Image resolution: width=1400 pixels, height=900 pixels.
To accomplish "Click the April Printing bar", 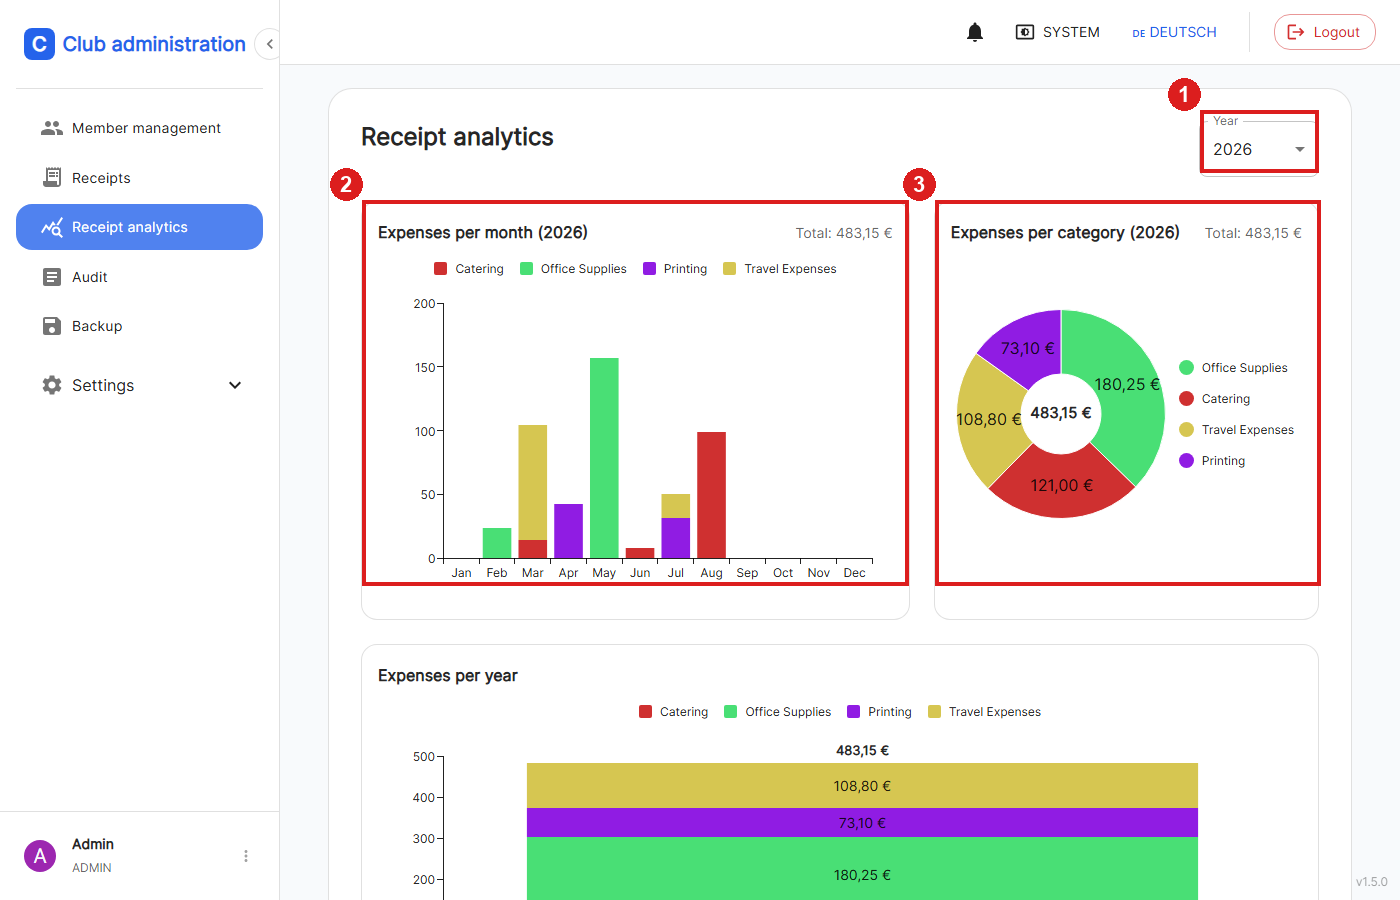I will coord(568,531).
